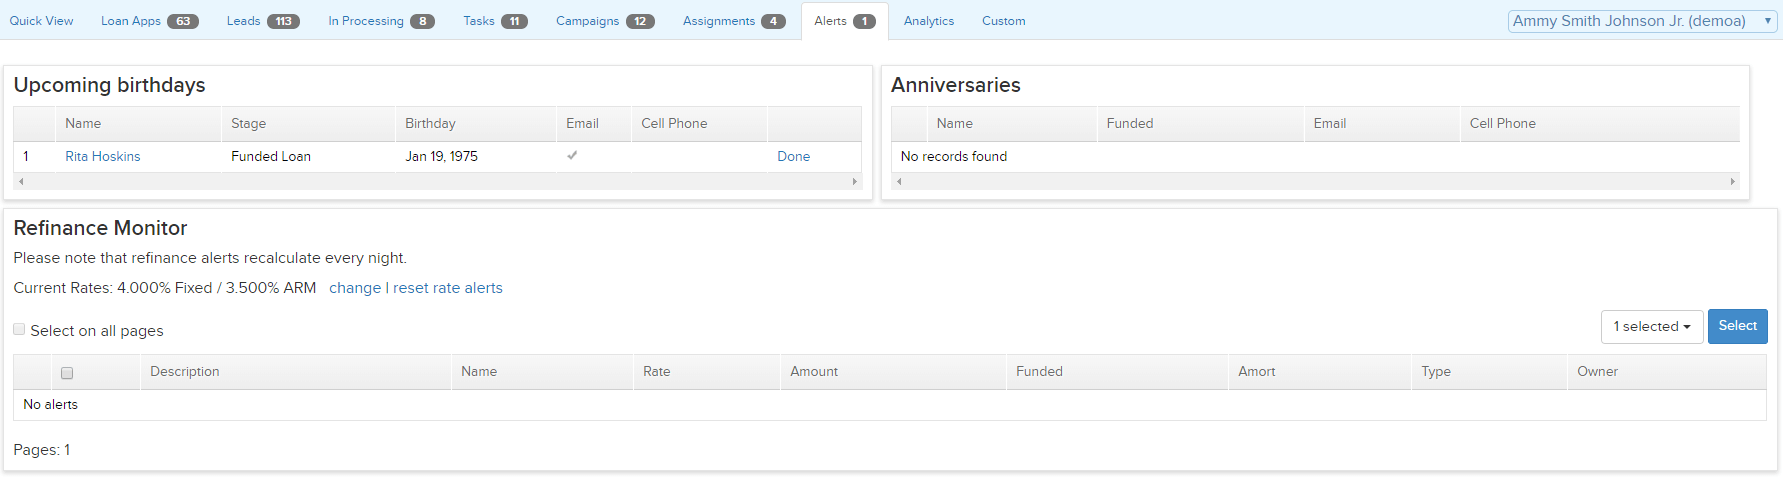Enable Select on all pages checkbox

pos(19,329)
